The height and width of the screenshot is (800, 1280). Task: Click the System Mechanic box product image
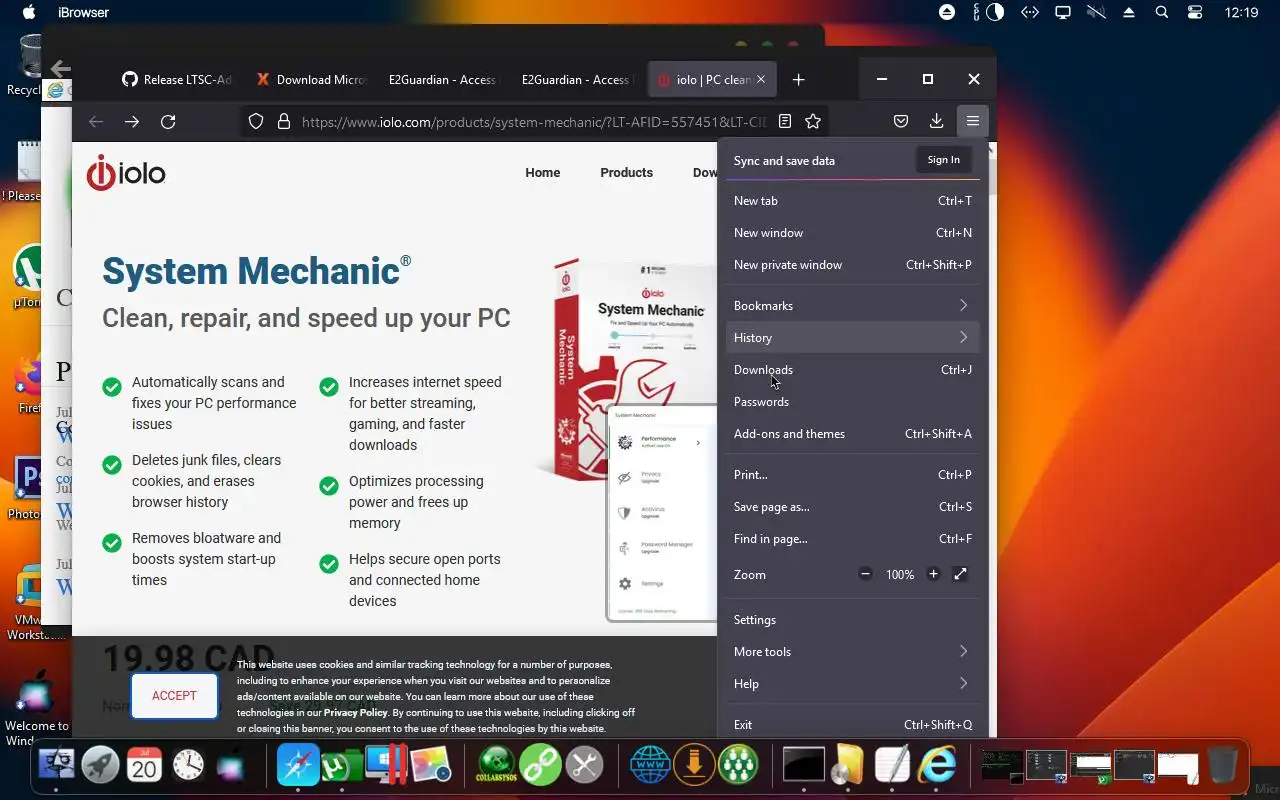click(x=625, y=370)
